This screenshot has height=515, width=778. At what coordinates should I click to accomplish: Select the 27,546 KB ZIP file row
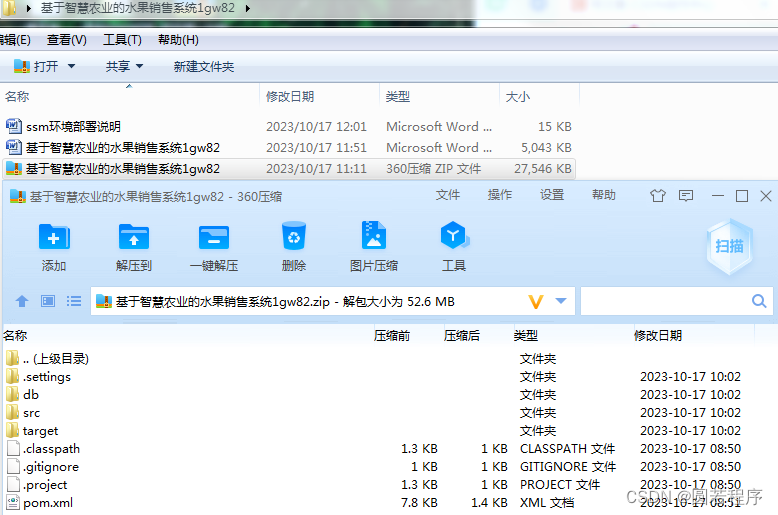click(289, 169)
